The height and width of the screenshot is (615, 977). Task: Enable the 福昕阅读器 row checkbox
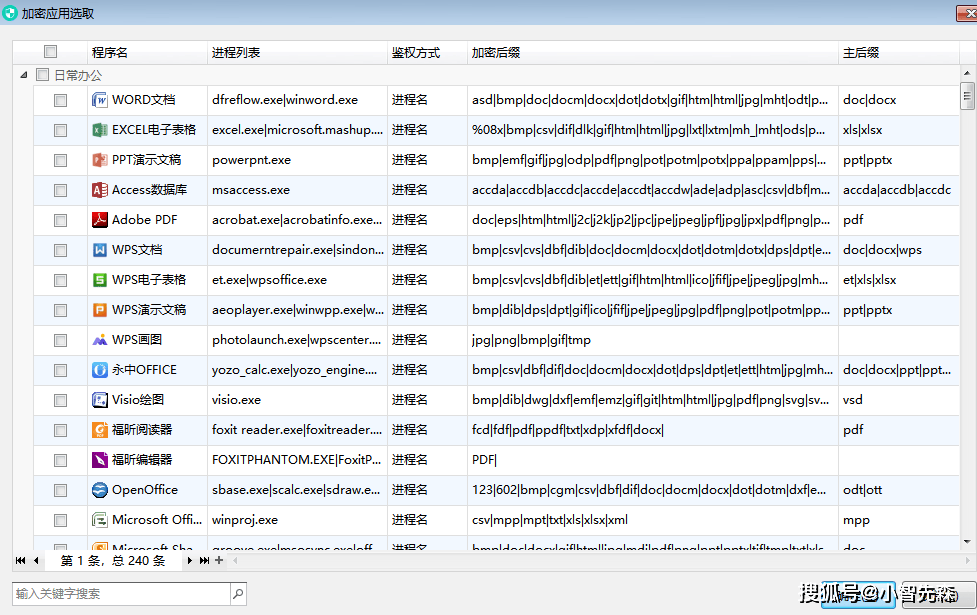61,430
